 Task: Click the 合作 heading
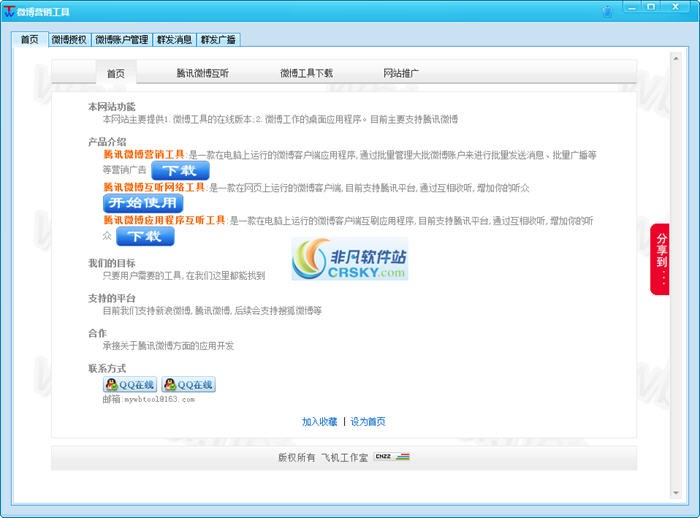click(x=97, y=333)
